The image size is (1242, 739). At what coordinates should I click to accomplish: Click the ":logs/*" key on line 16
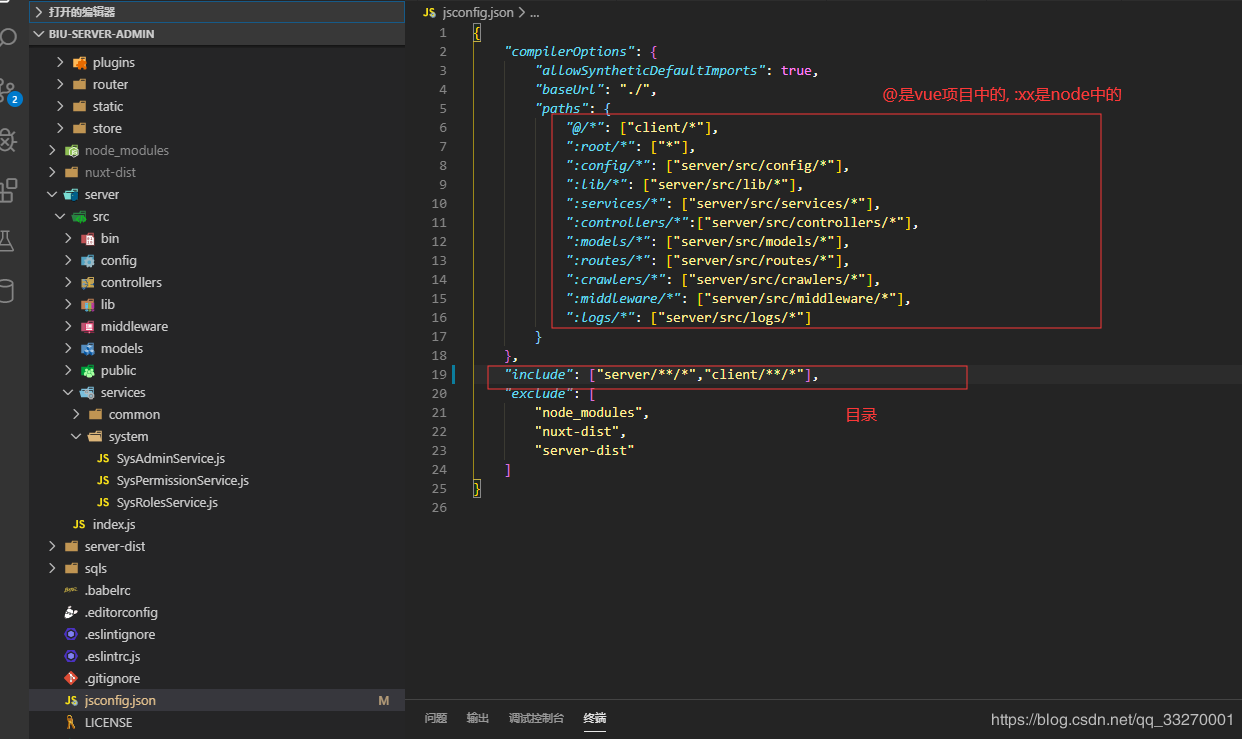click(x=600, y=317)
